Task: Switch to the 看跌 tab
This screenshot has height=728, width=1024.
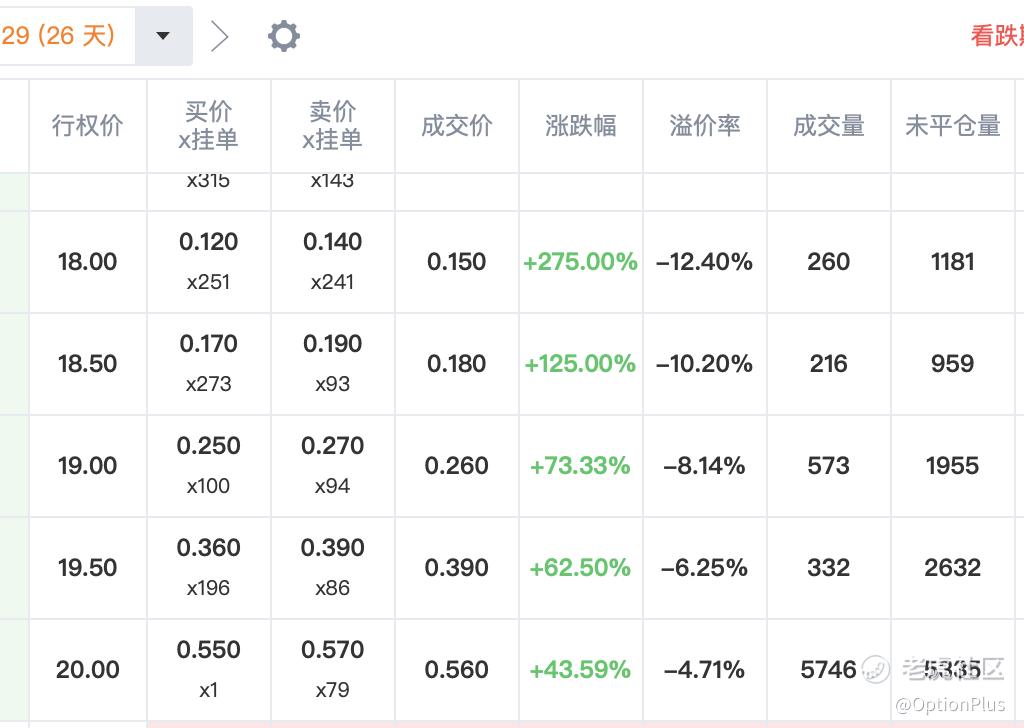Action: pyautogui.click(x=996, y=37)
